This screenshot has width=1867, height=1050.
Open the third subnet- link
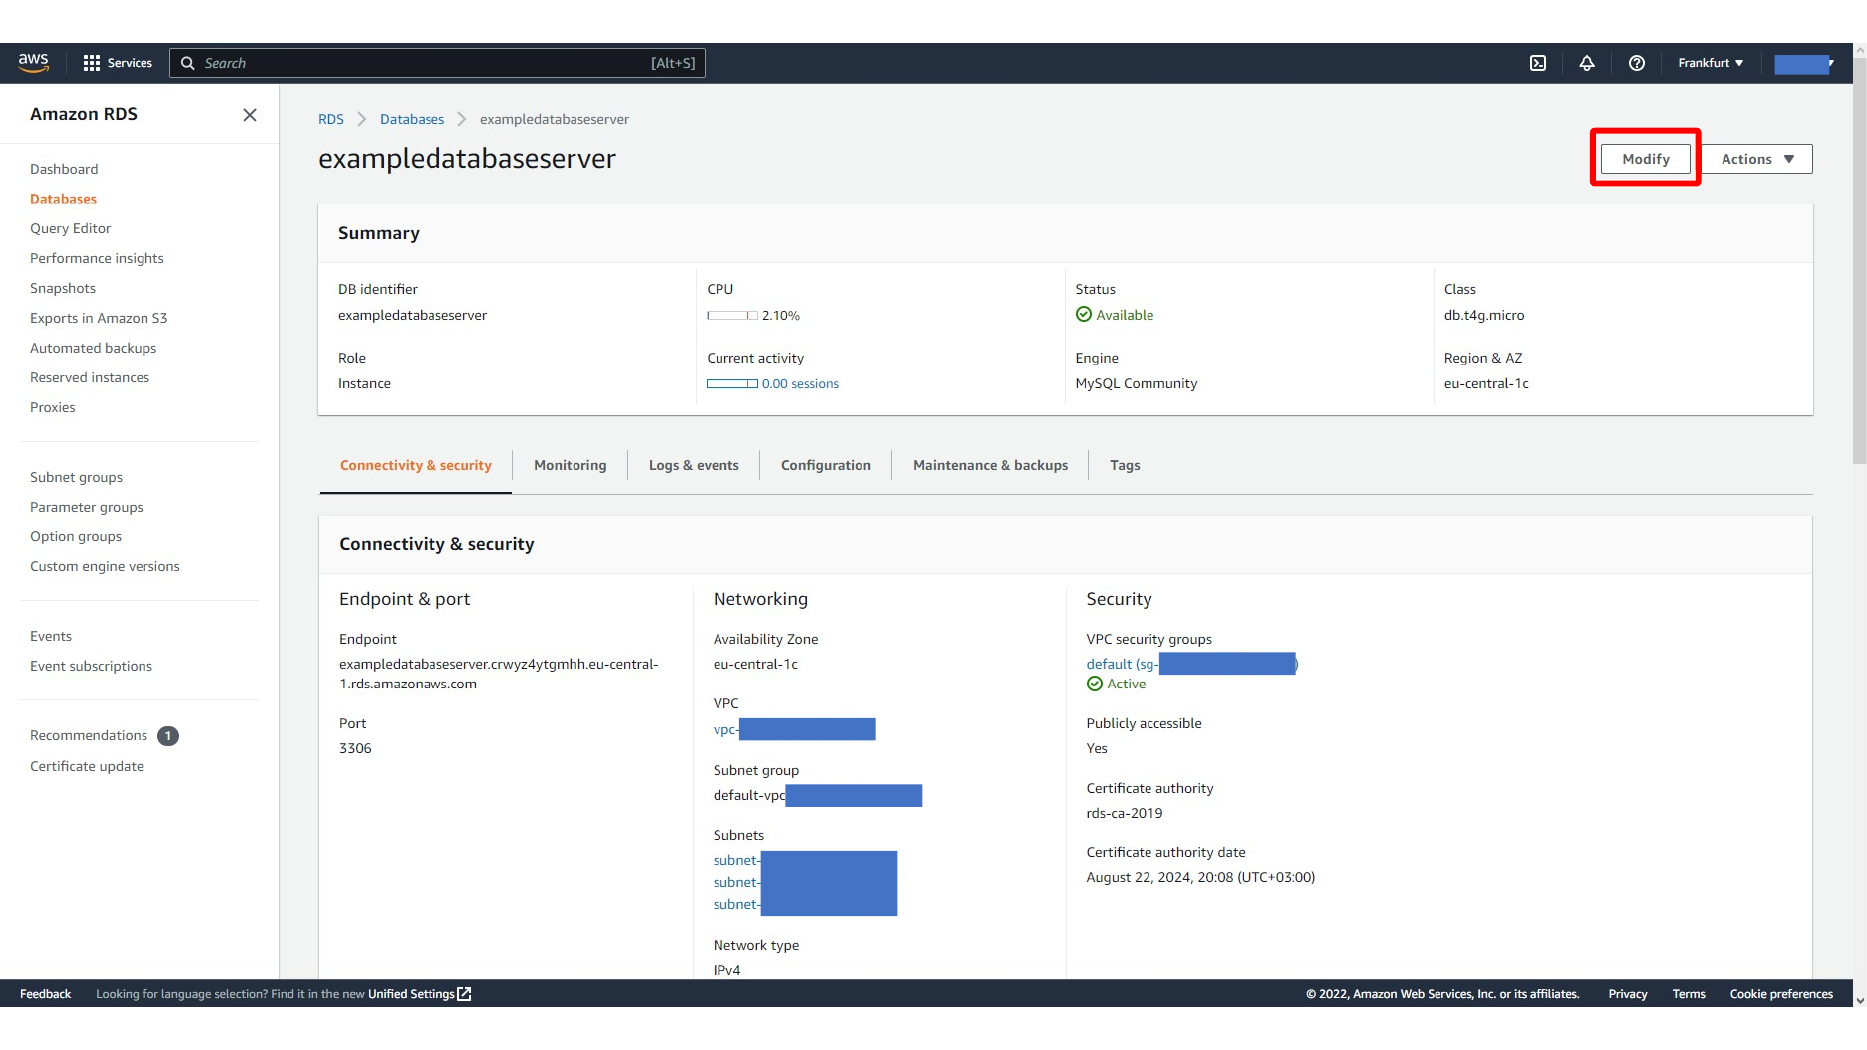(x=737, y=904)
